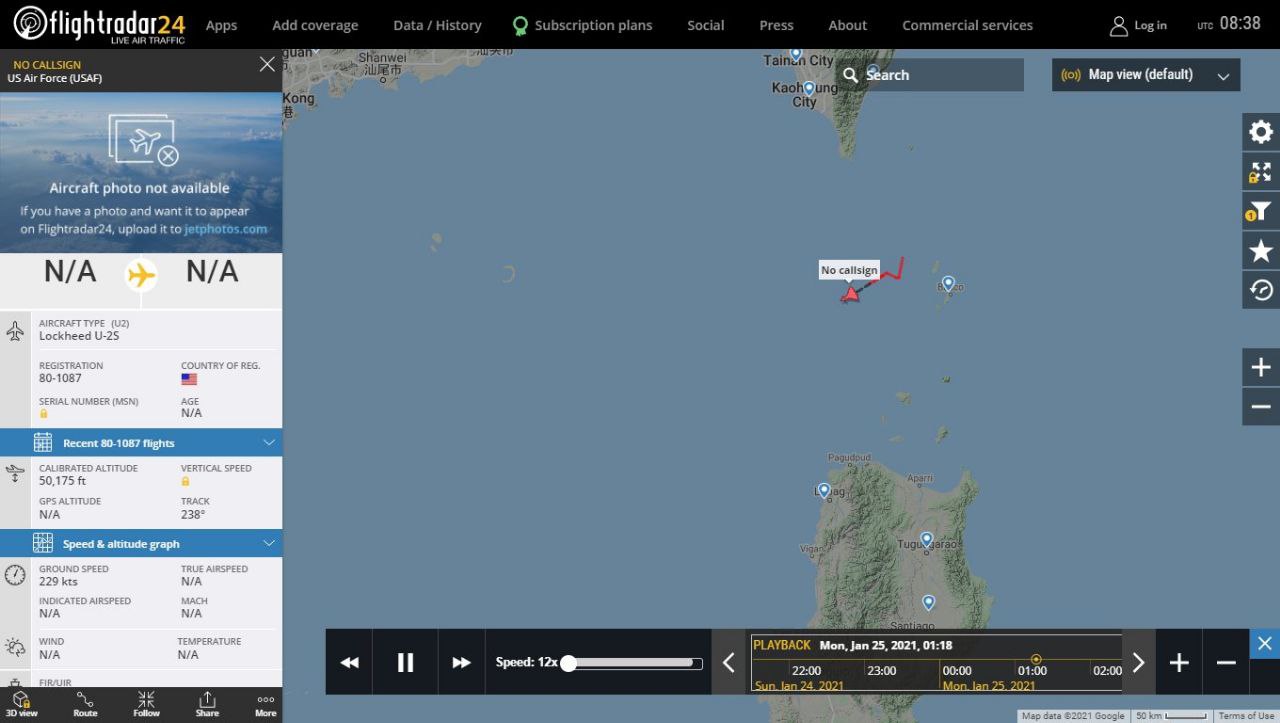Share this flight
1280x723 pixels.
(207, 705)
